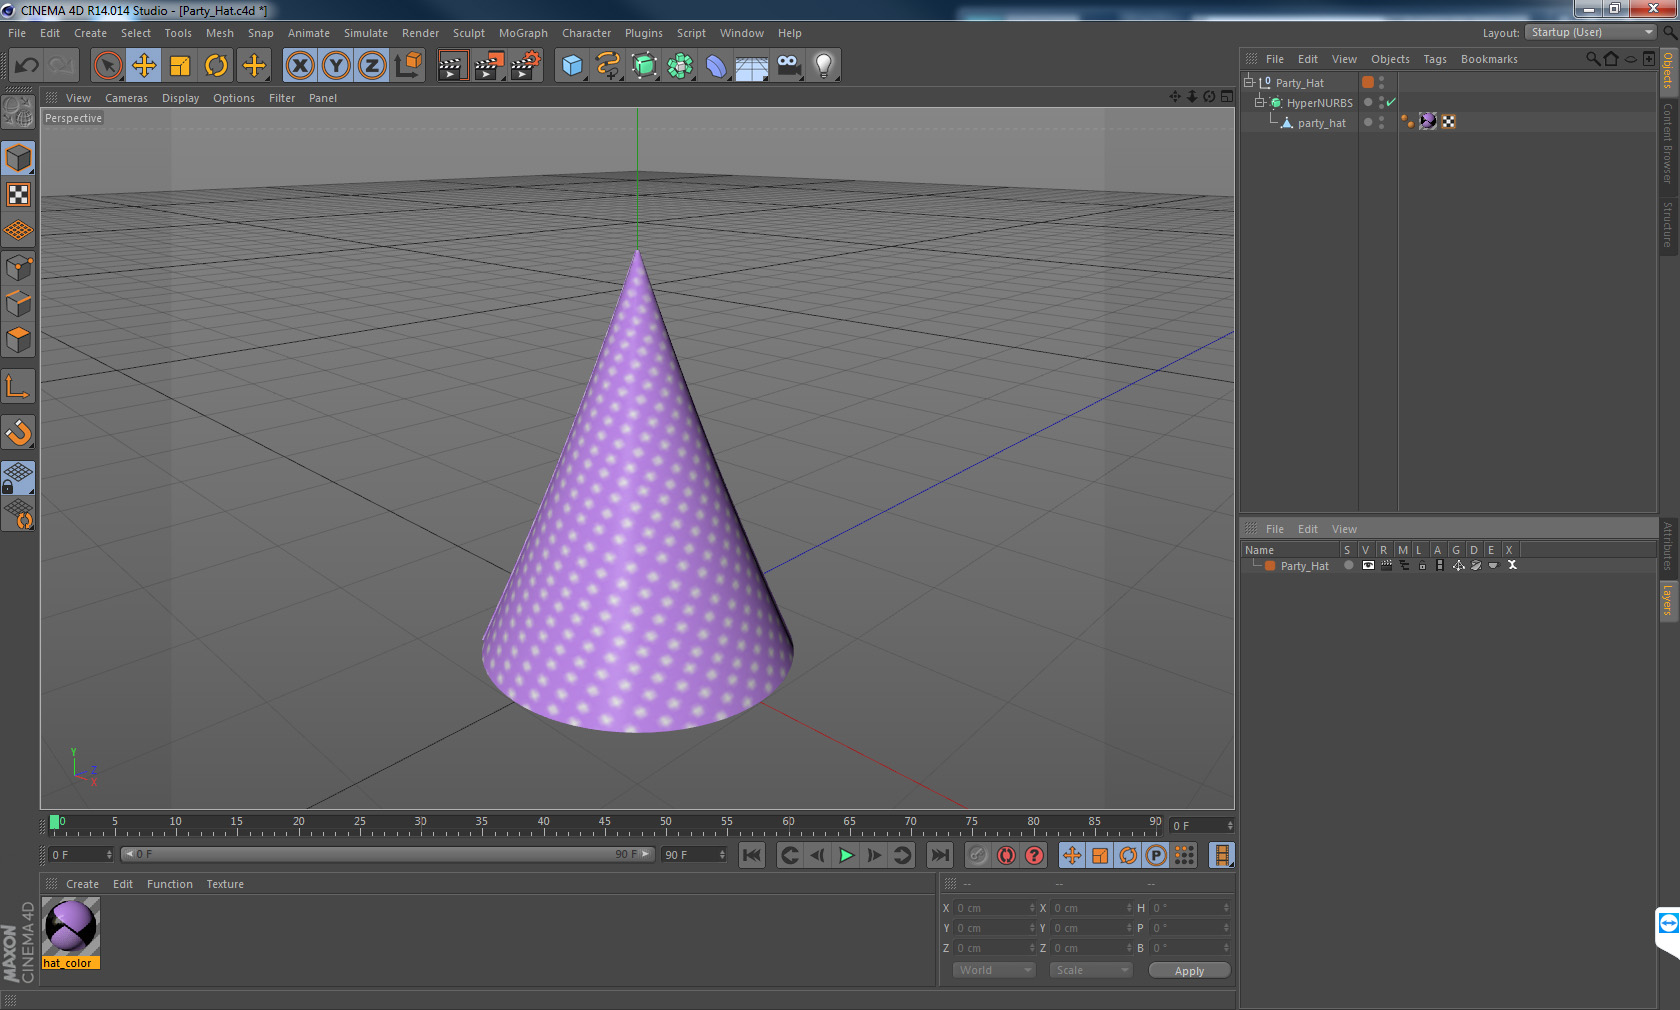Add a Floor environment object
The width and height of the screenshot is (1680, 1010).
pos(752,66)
